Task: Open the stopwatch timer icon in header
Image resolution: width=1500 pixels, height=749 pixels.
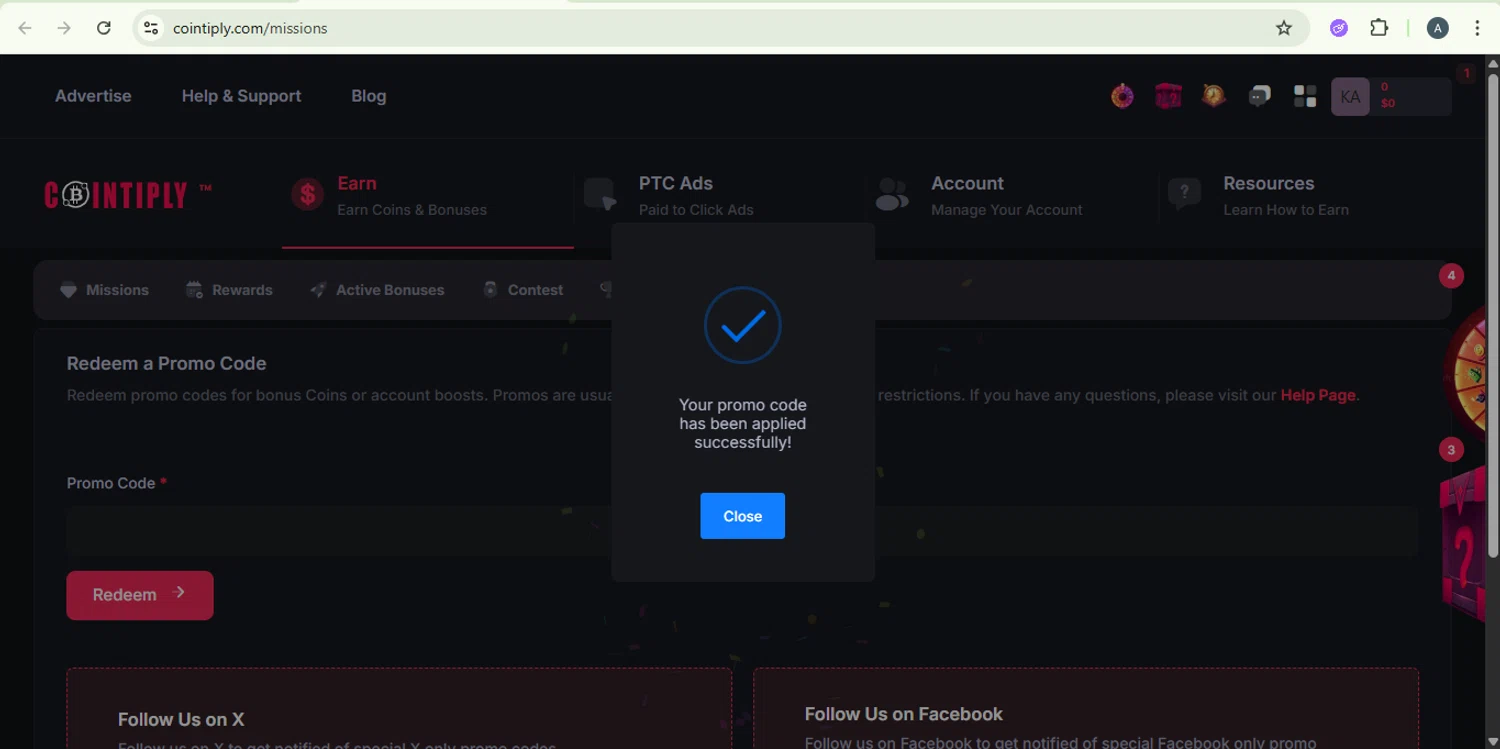Action: click(x=1214, y=96)
